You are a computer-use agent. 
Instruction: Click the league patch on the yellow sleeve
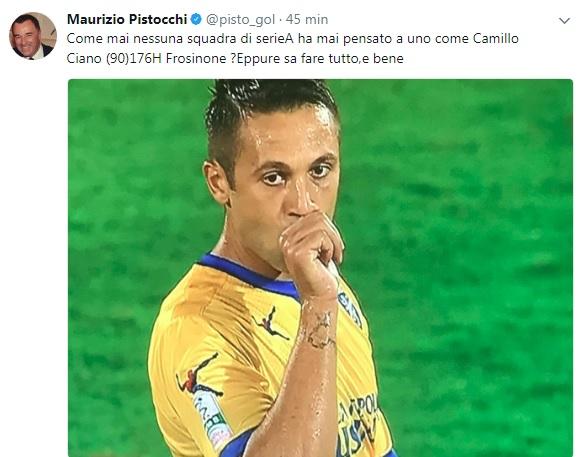point(214,420)
